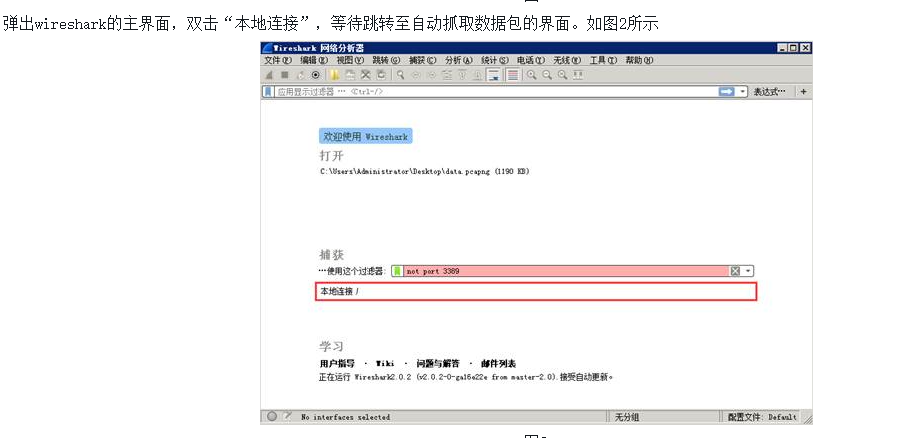Edit capture file comment from status bar
The height and width of the screenshot is (438, 921).
(x=287, y=416)
